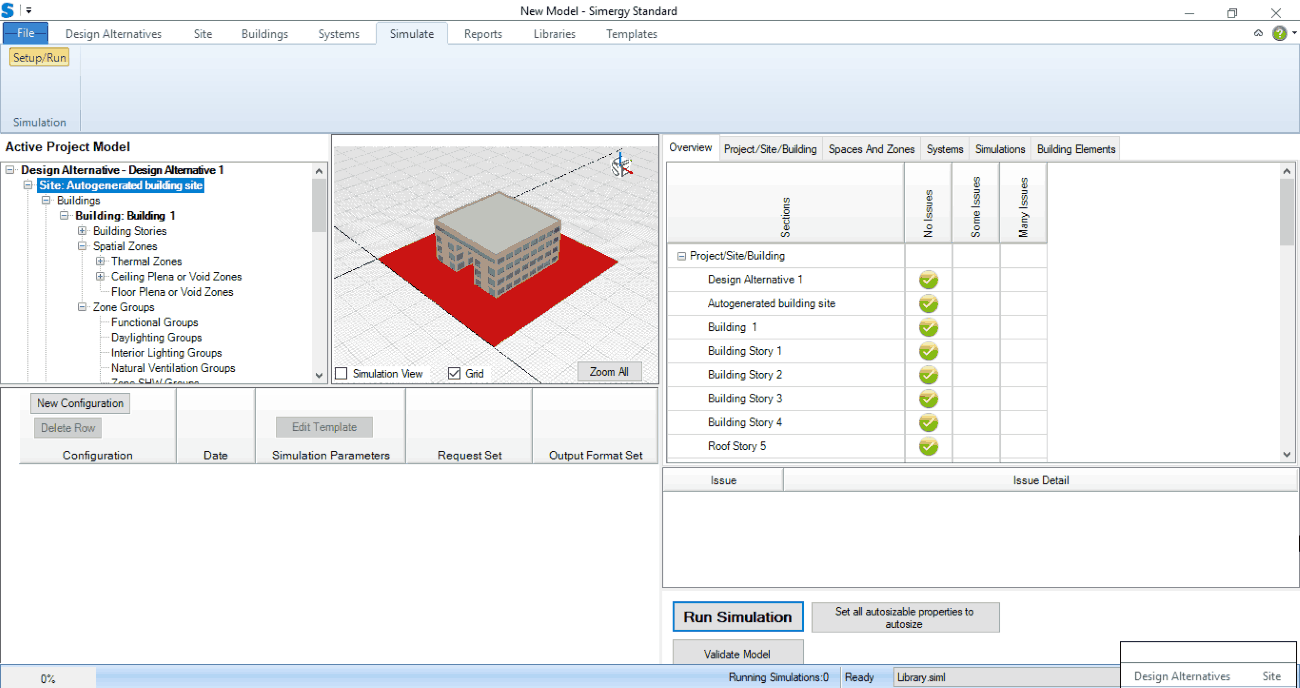Click the green check for Roof Story 5
The height and width of the screenshot is (688, 1300).
point(928,446)
